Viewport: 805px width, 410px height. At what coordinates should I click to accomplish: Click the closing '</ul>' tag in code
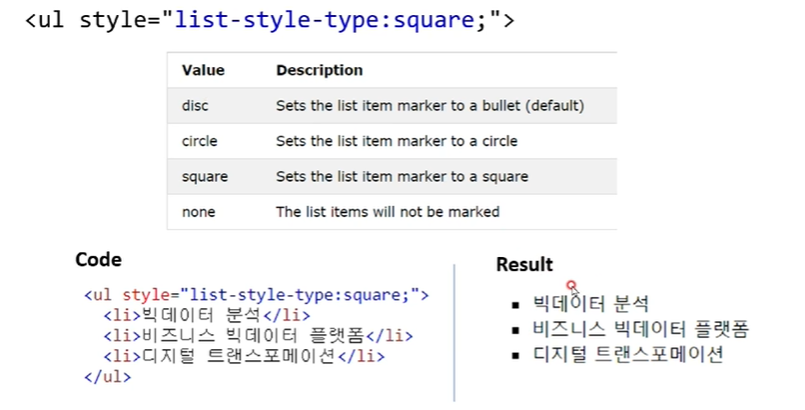click(x=108, y=377)
